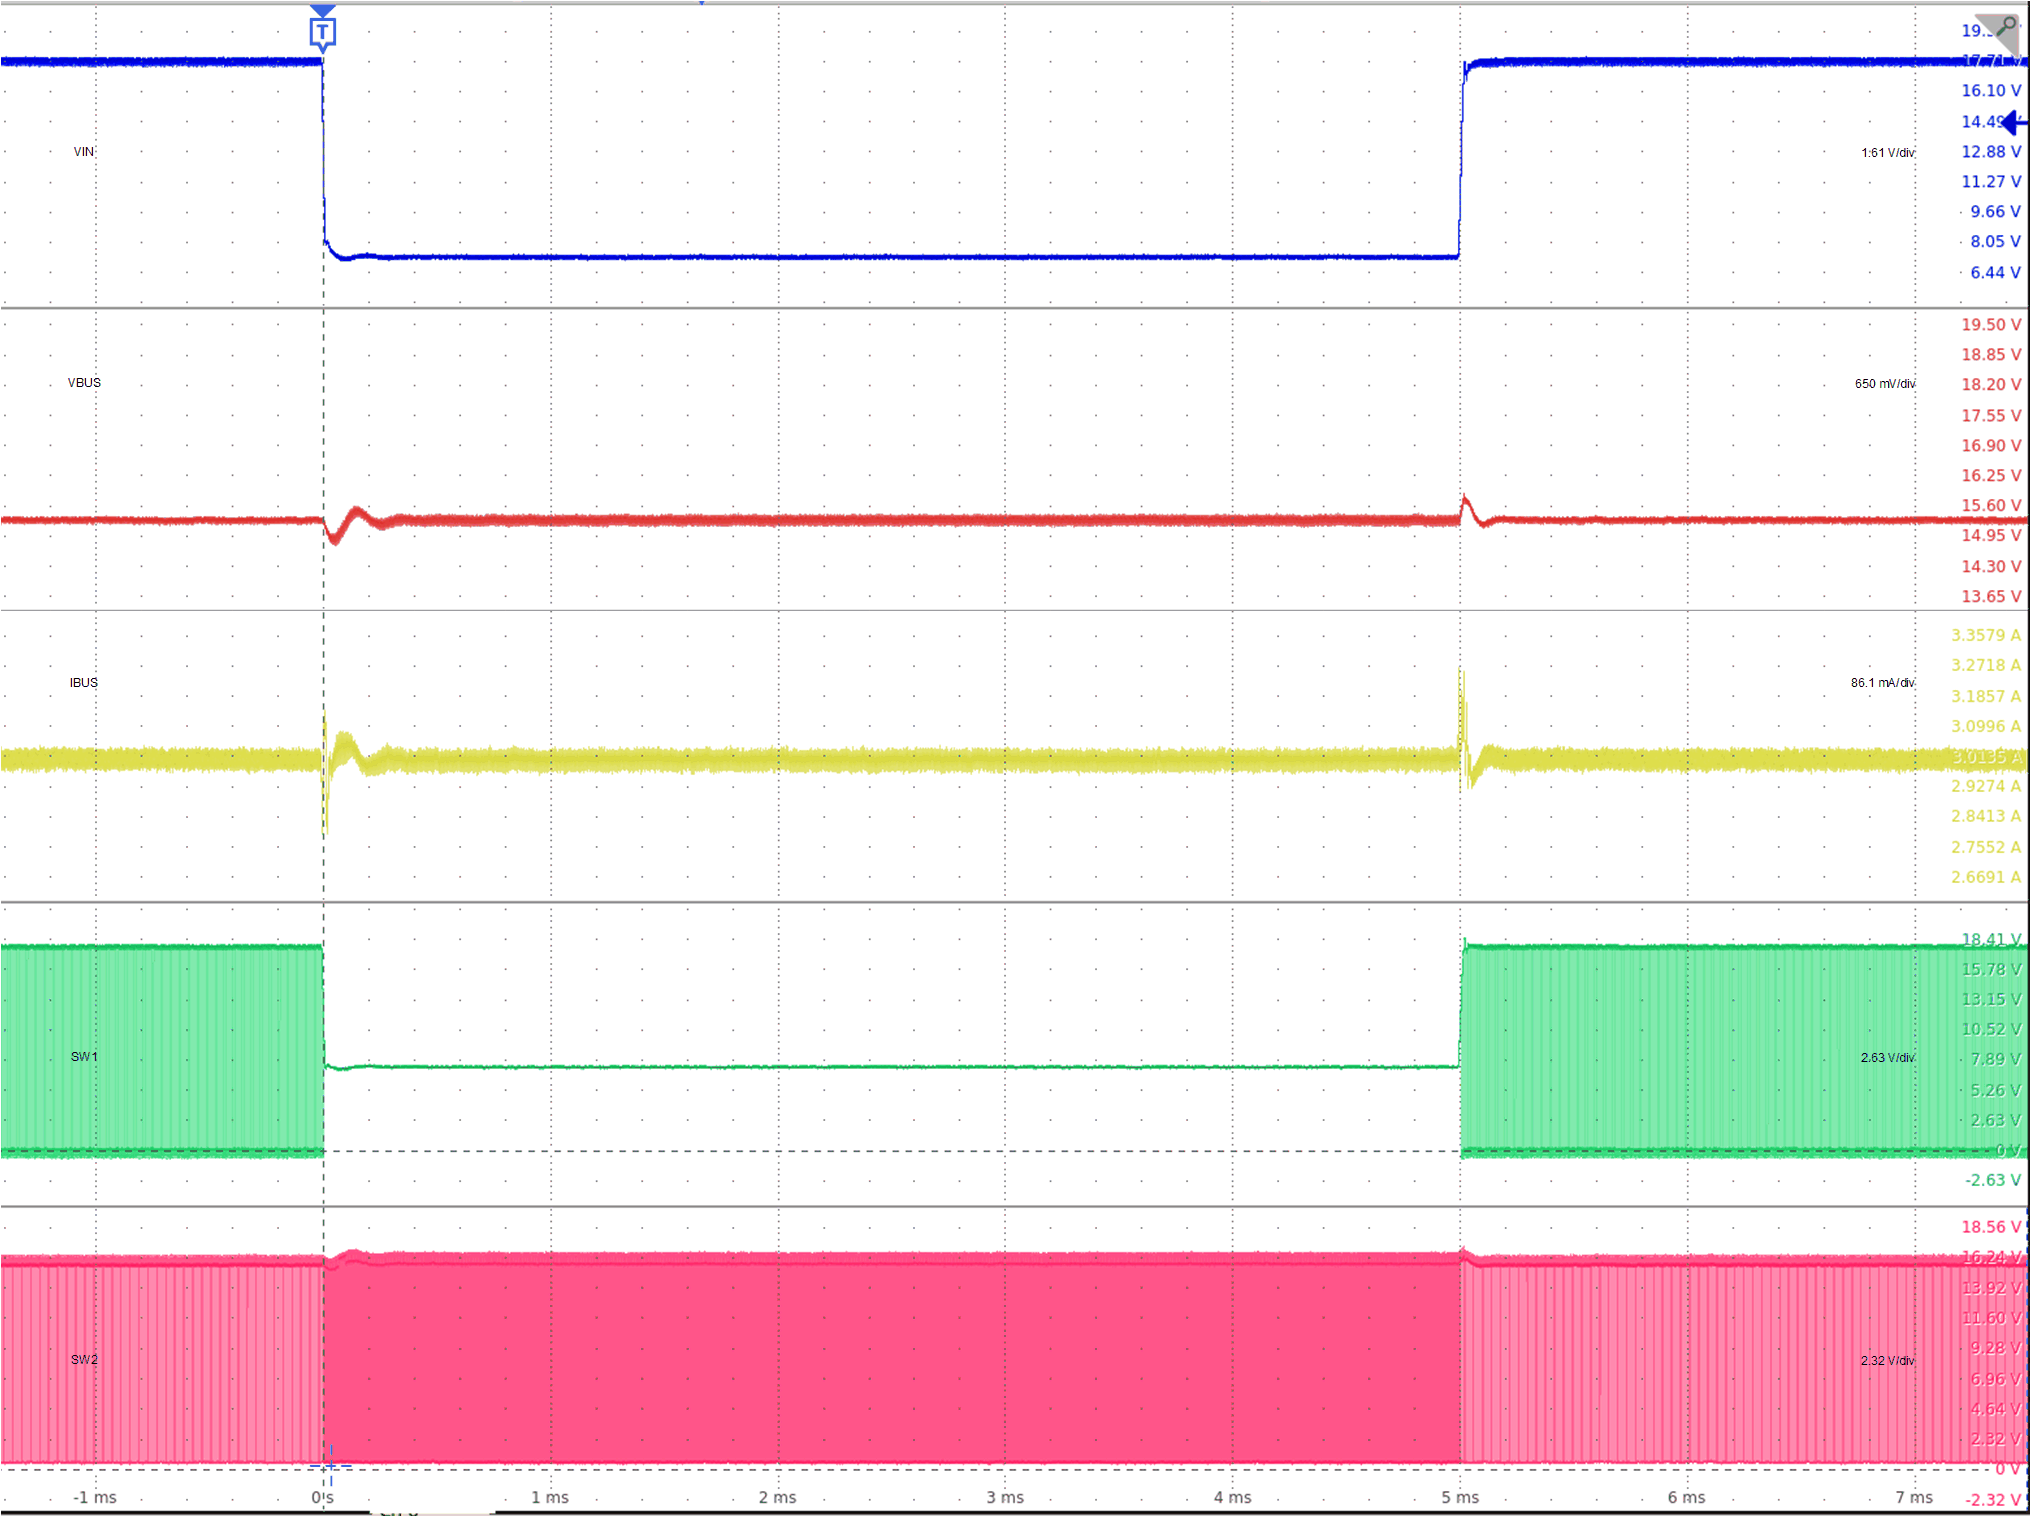Select the SW2 channel label

click(84, 1360)
